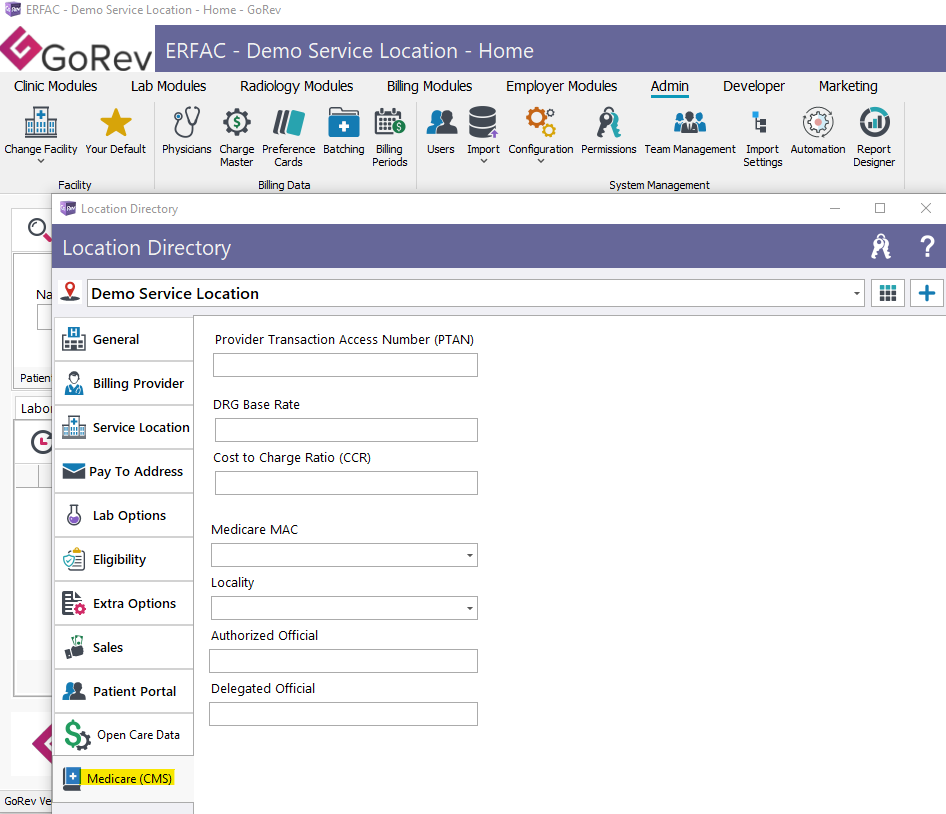Click the red map pin location icon
The image size is (946, 814).
(x=71, y=292)
